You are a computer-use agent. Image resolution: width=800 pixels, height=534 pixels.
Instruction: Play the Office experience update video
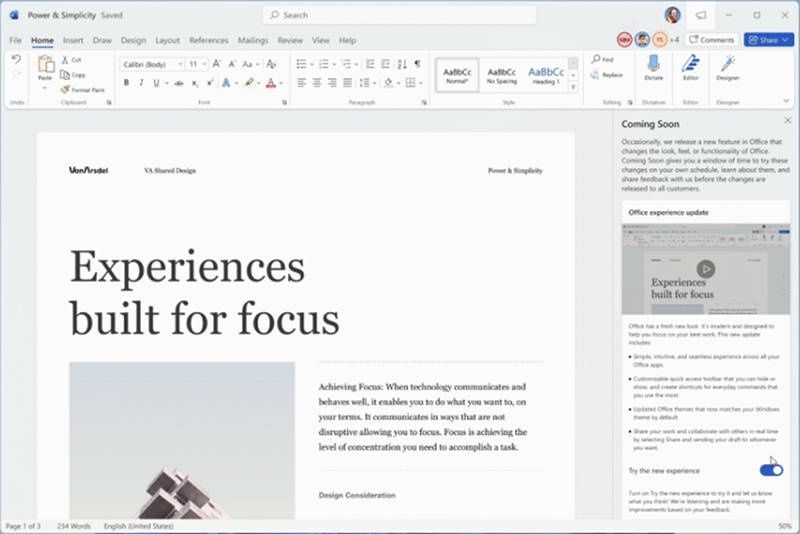[706, 268]
